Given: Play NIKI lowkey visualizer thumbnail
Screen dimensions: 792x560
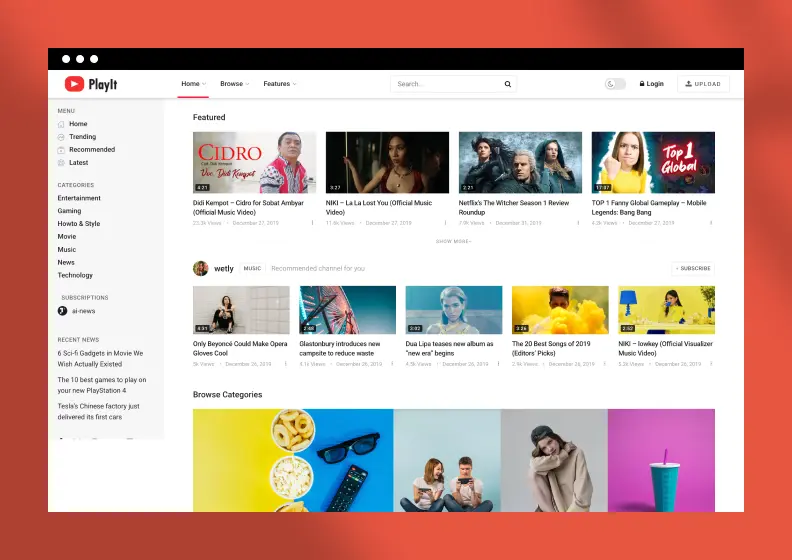Looking at the screenshot, I should [667, 310].
